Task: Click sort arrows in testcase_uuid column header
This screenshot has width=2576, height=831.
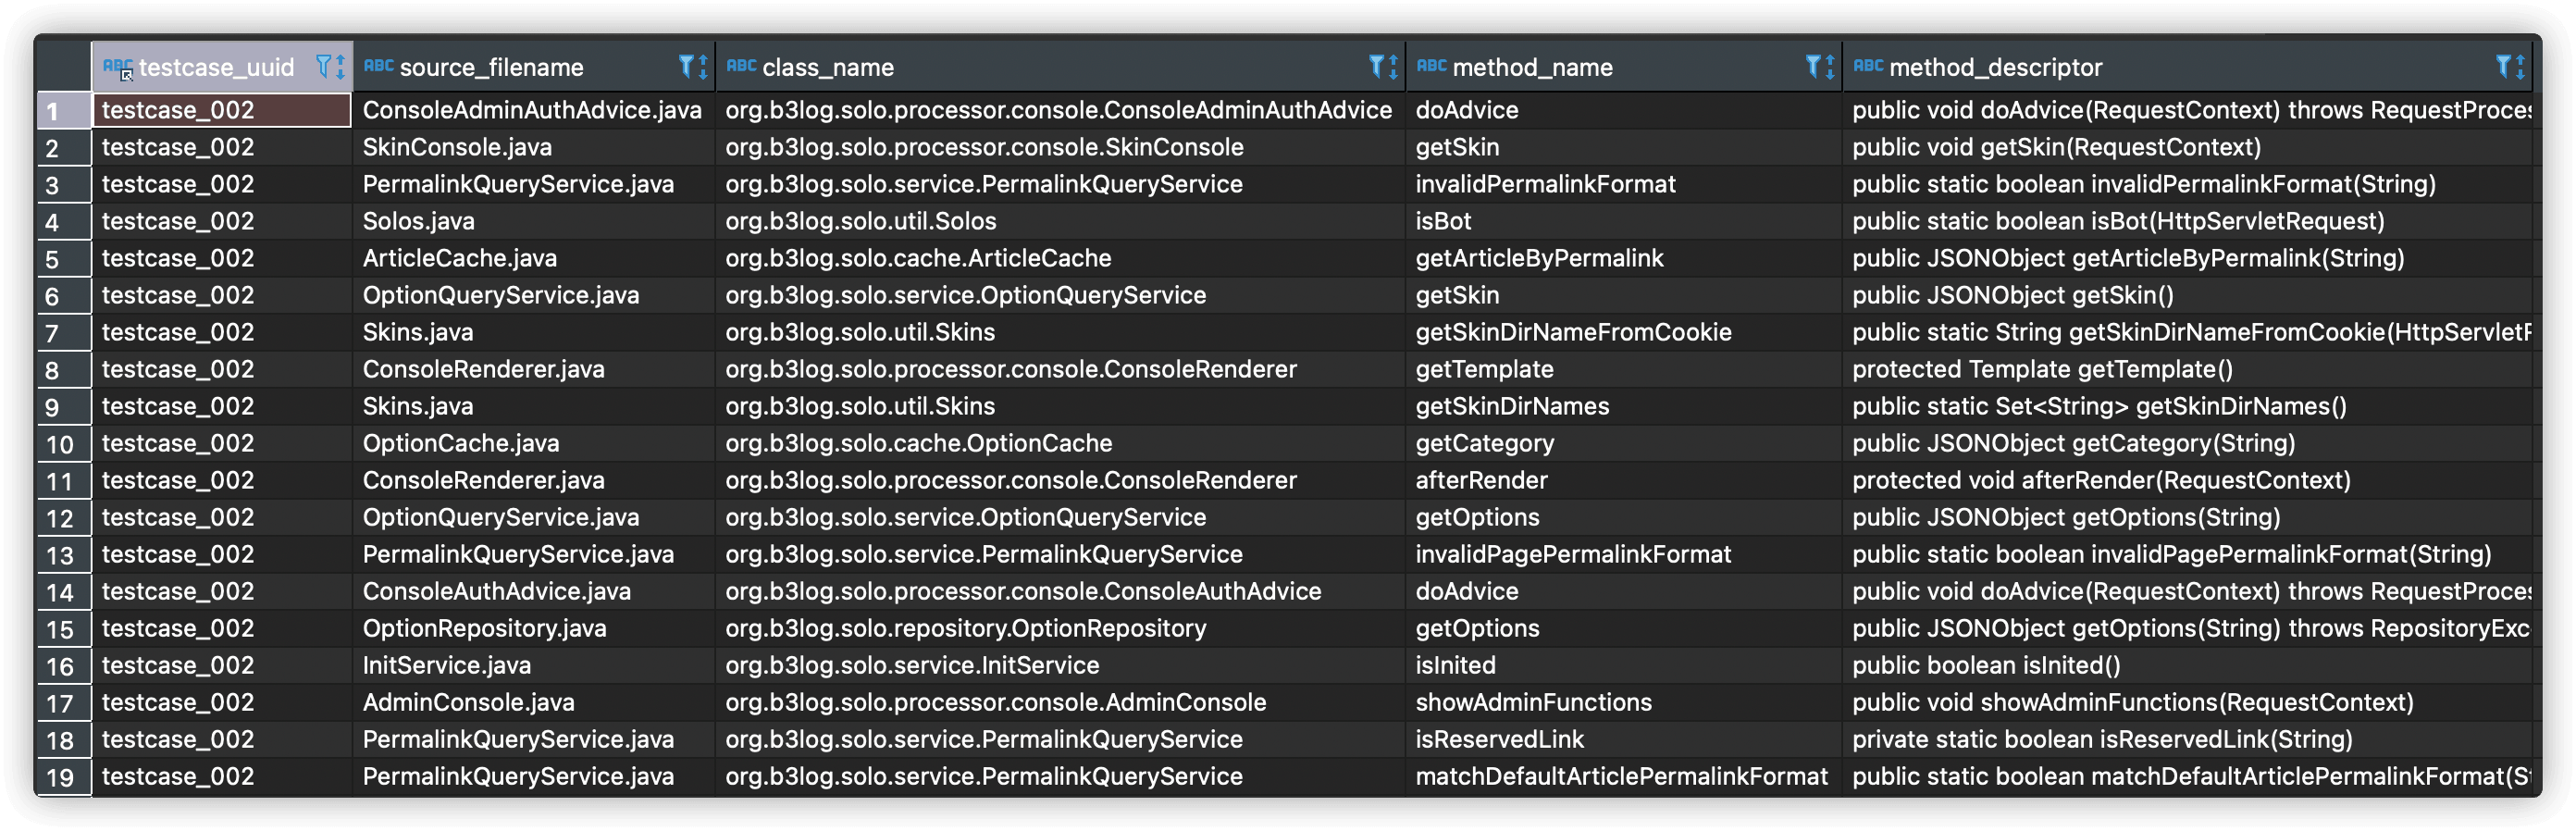Action: tap(340, 67)
